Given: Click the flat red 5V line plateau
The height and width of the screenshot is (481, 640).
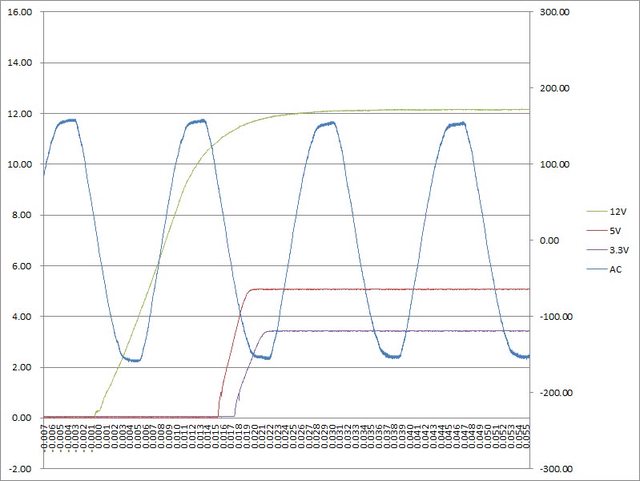Looking at the screenshot, I should [x=400, y=289].
